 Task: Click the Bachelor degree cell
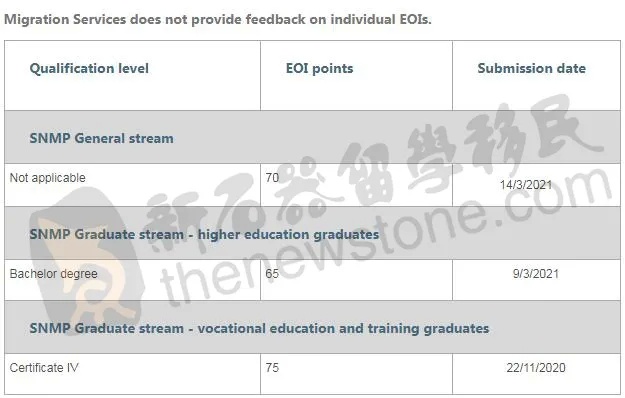point(53,274)
